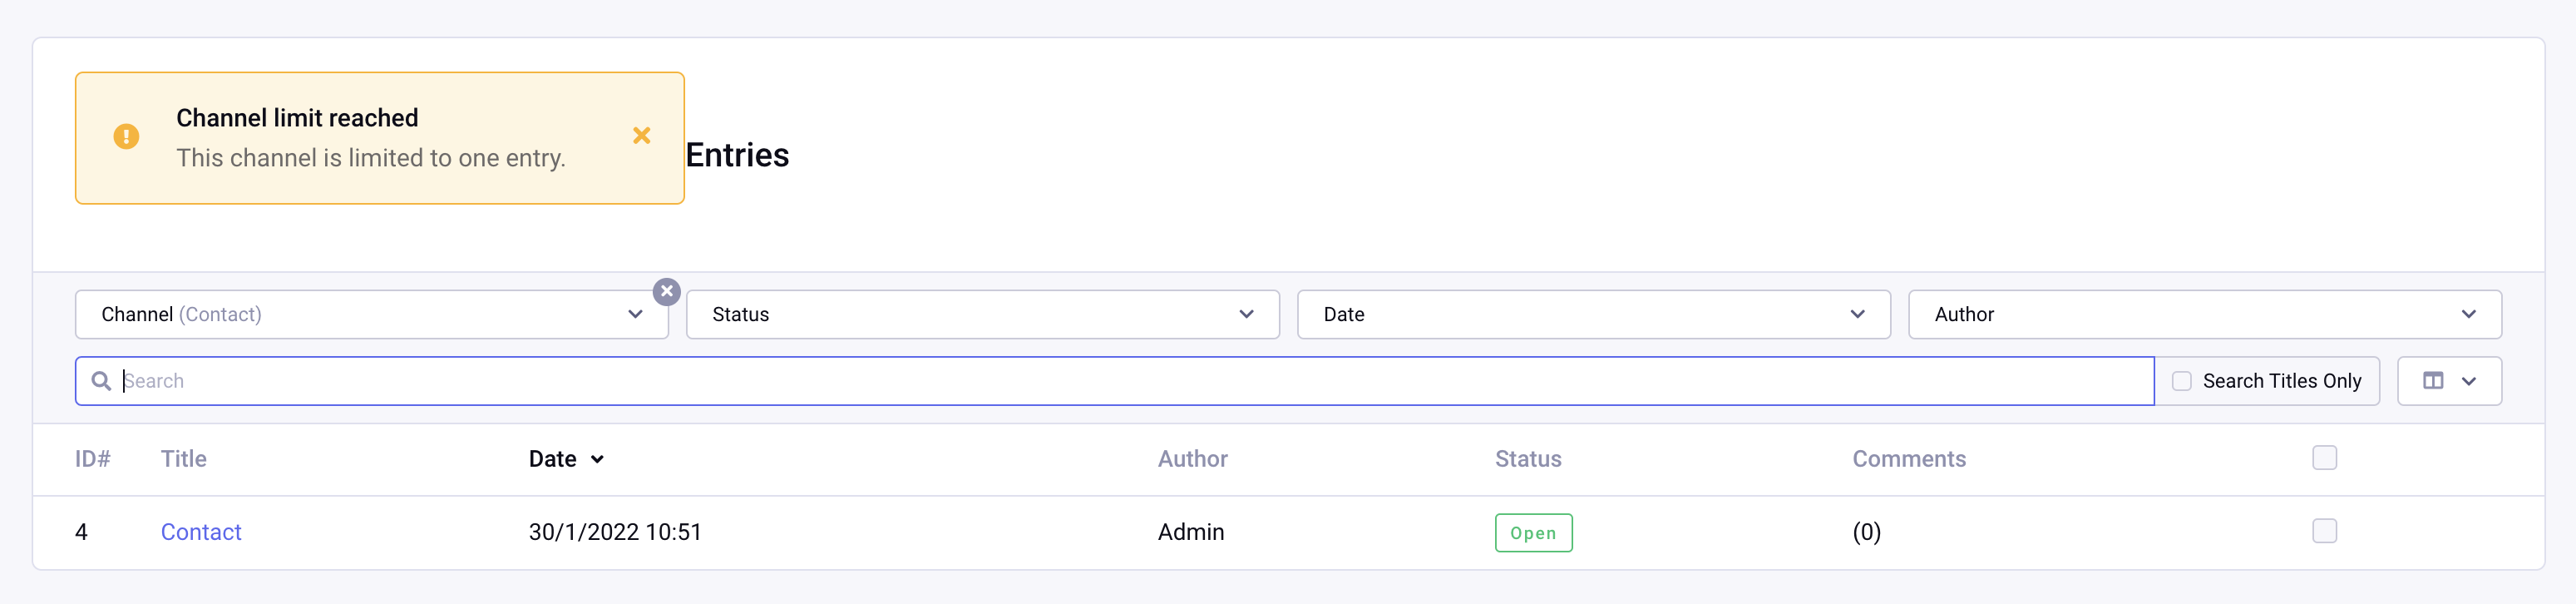Sort by the Author column header

pyautogui.click(x=1192, y=459)
